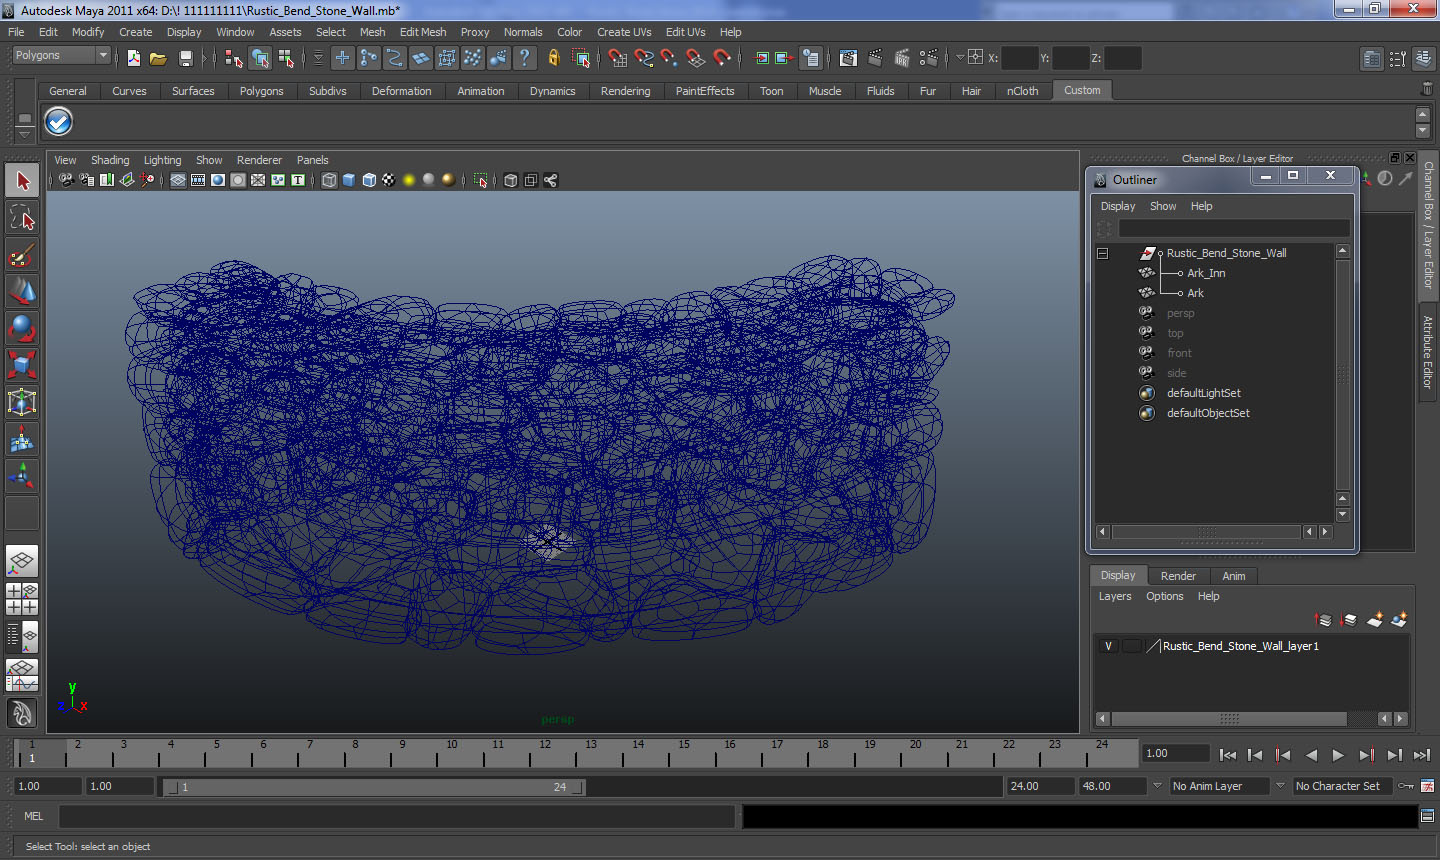Screen dimensions: 1440x860
Task: Toggle Film Gate in viewport toolbar
Action: (x=198, y=180)
